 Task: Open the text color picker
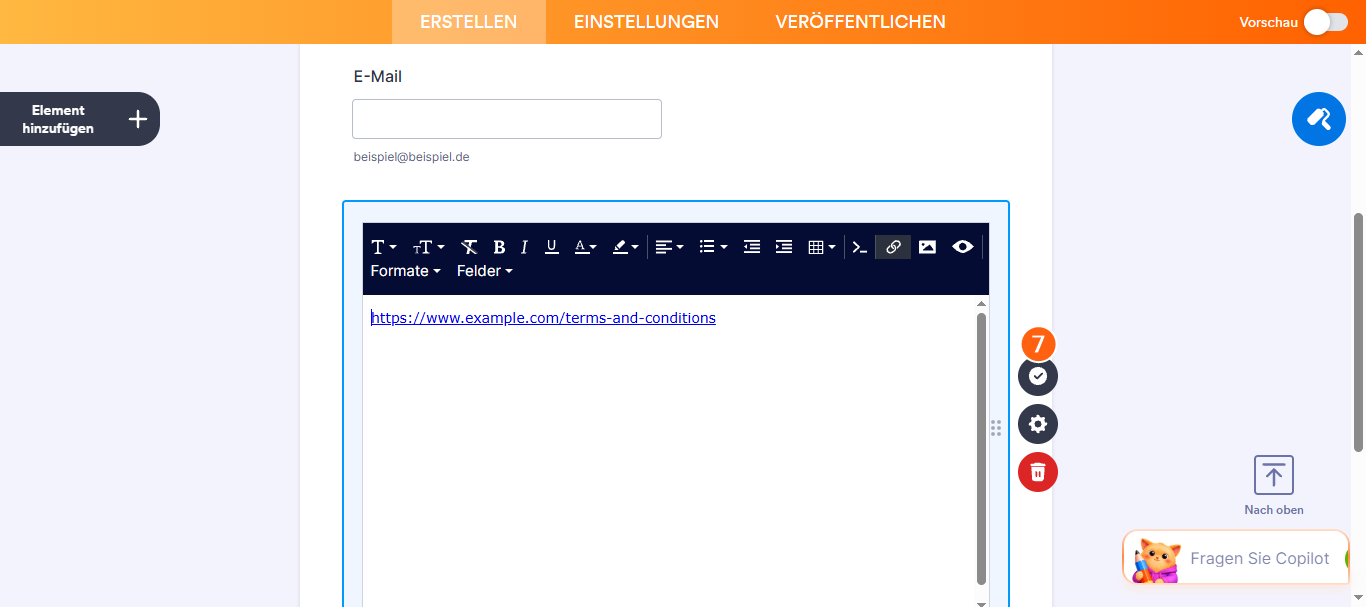[x=585, y=247]
